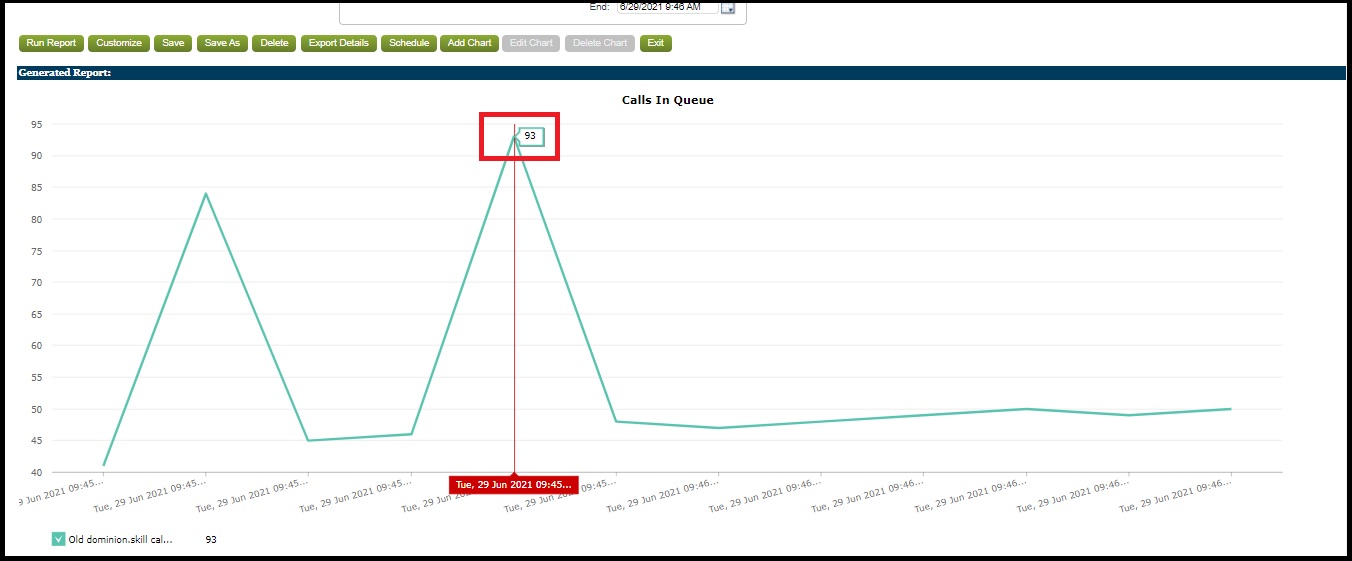Click the greyed Delete Chart button
Screen dimensions: 1352x561
600,43
